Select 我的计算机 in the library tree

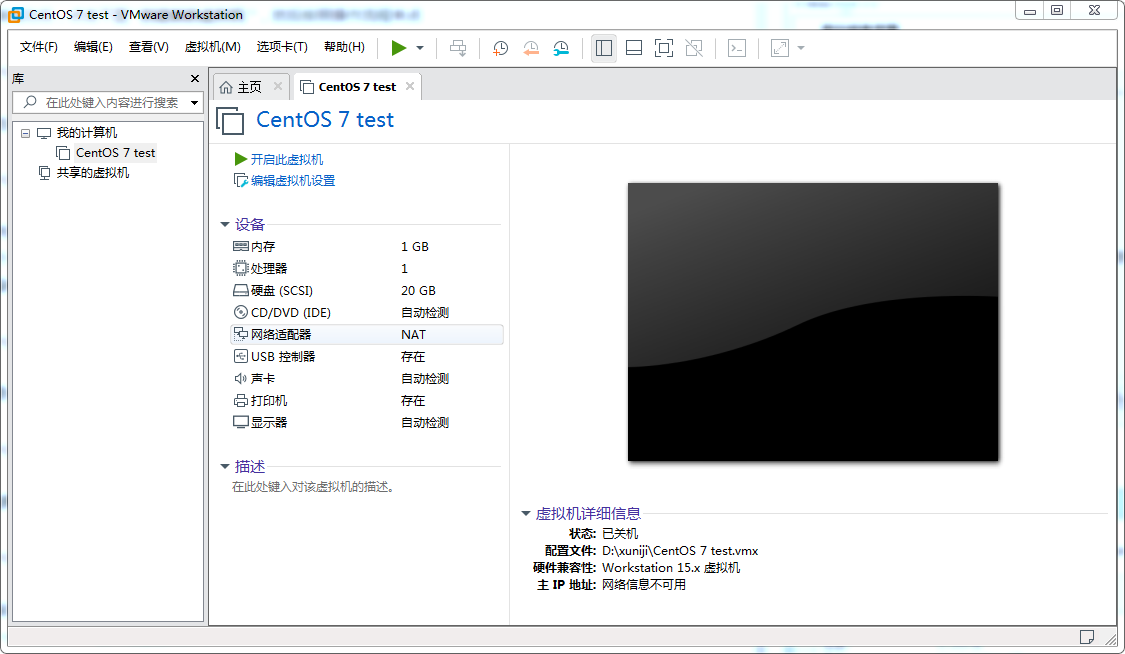coord(87,133)
